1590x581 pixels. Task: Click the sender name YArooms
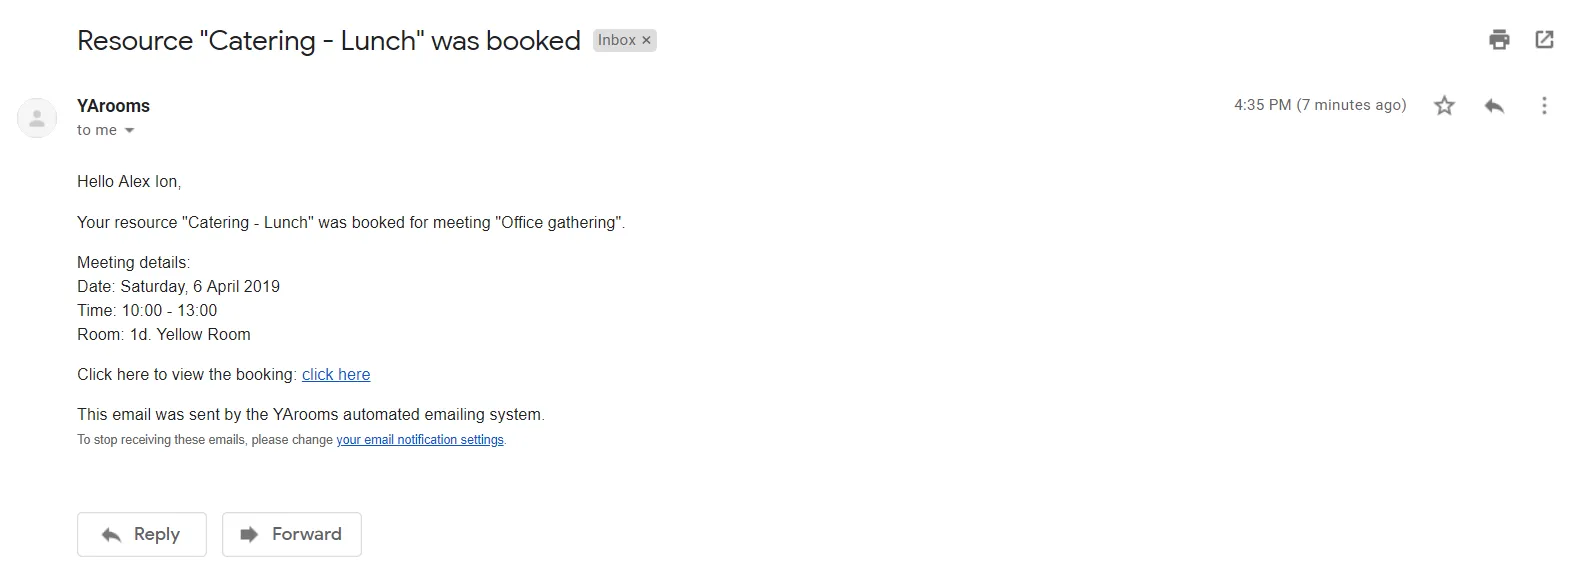pos(113,106)
